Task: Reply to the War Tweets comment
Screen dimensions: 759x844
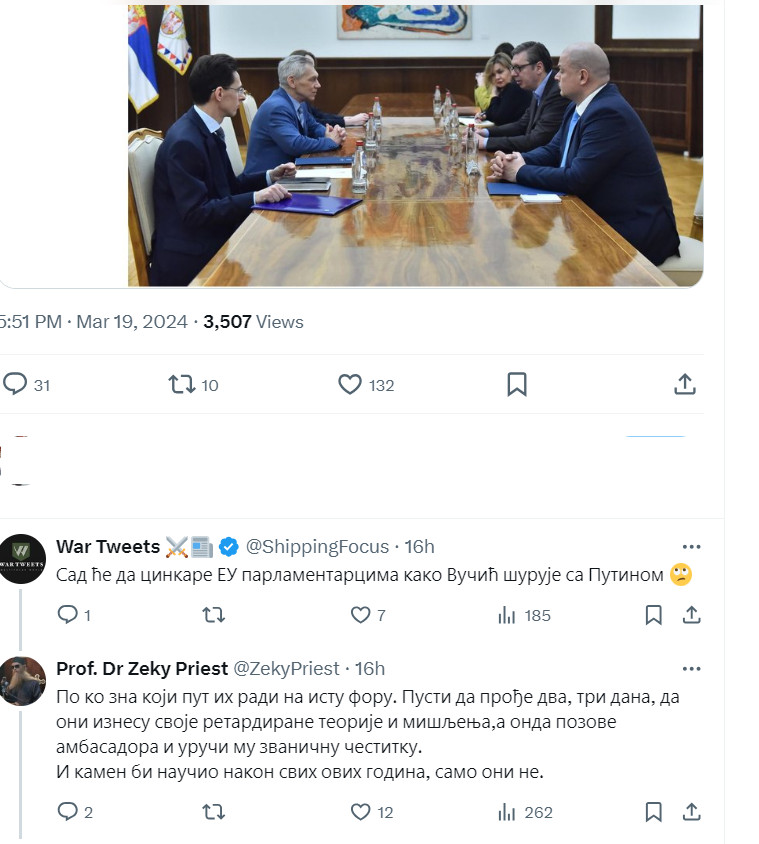Action: (x=68, y=615)
